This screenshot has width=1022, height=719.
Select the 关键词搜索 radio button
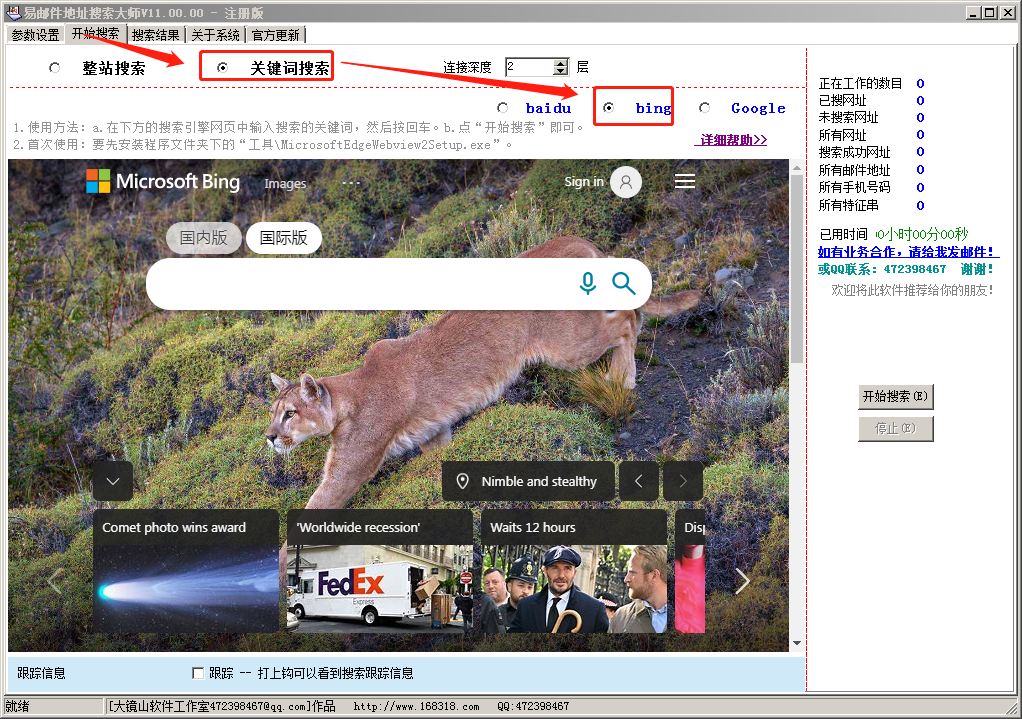click(222, 67)
